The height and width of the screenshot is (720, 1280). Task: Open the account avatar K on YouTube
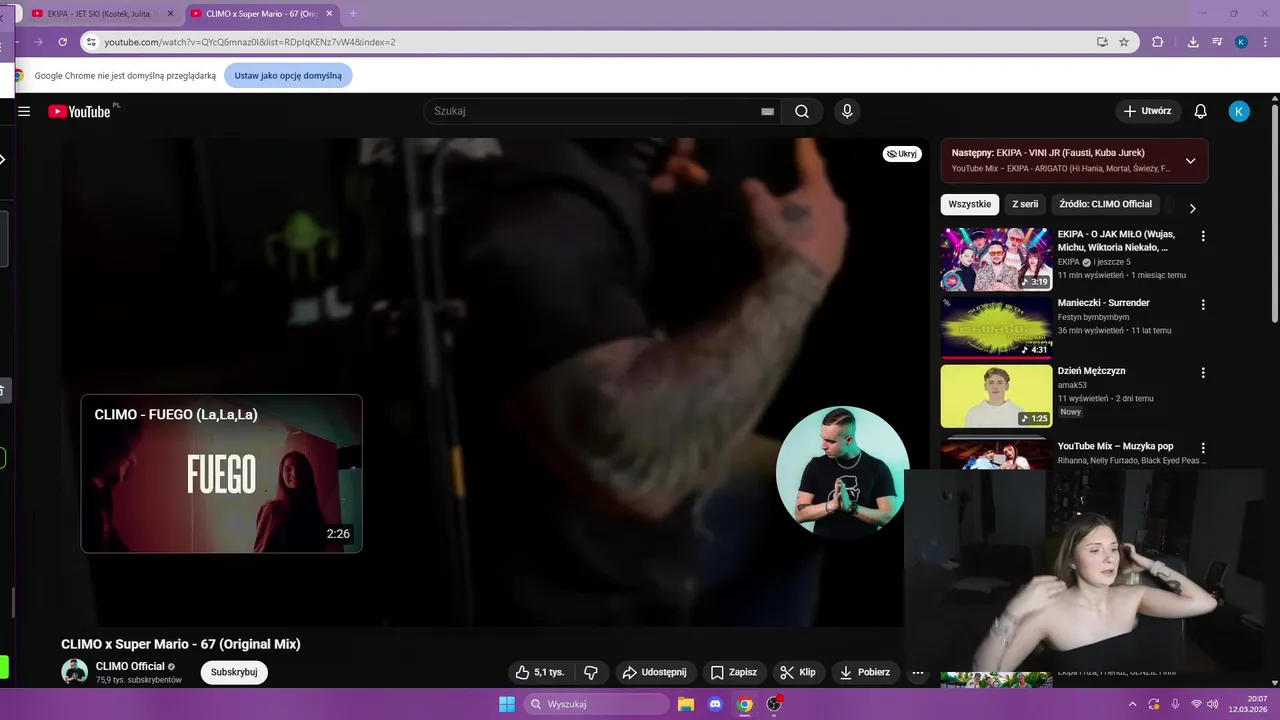[x=1239, y=111]
